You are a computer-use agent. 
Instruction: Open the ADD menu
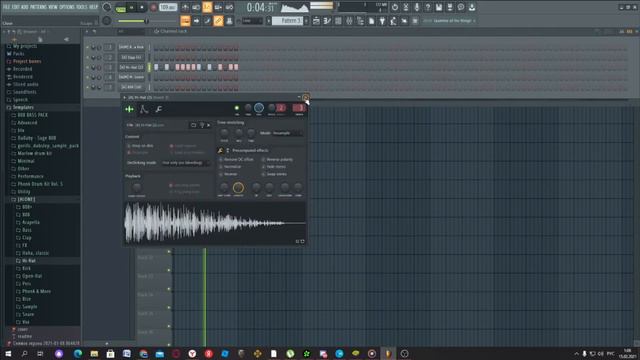coord(24,7)
